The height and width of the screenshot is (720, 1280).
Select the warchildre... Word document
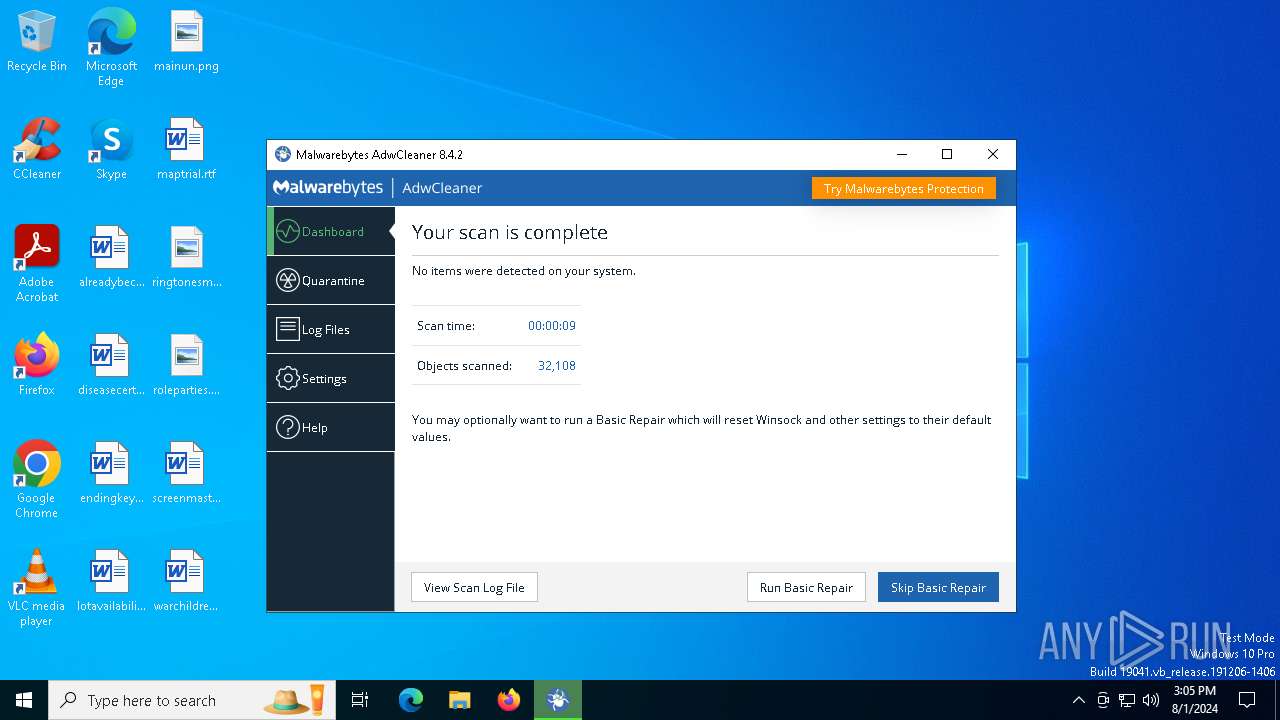[186, 581]
